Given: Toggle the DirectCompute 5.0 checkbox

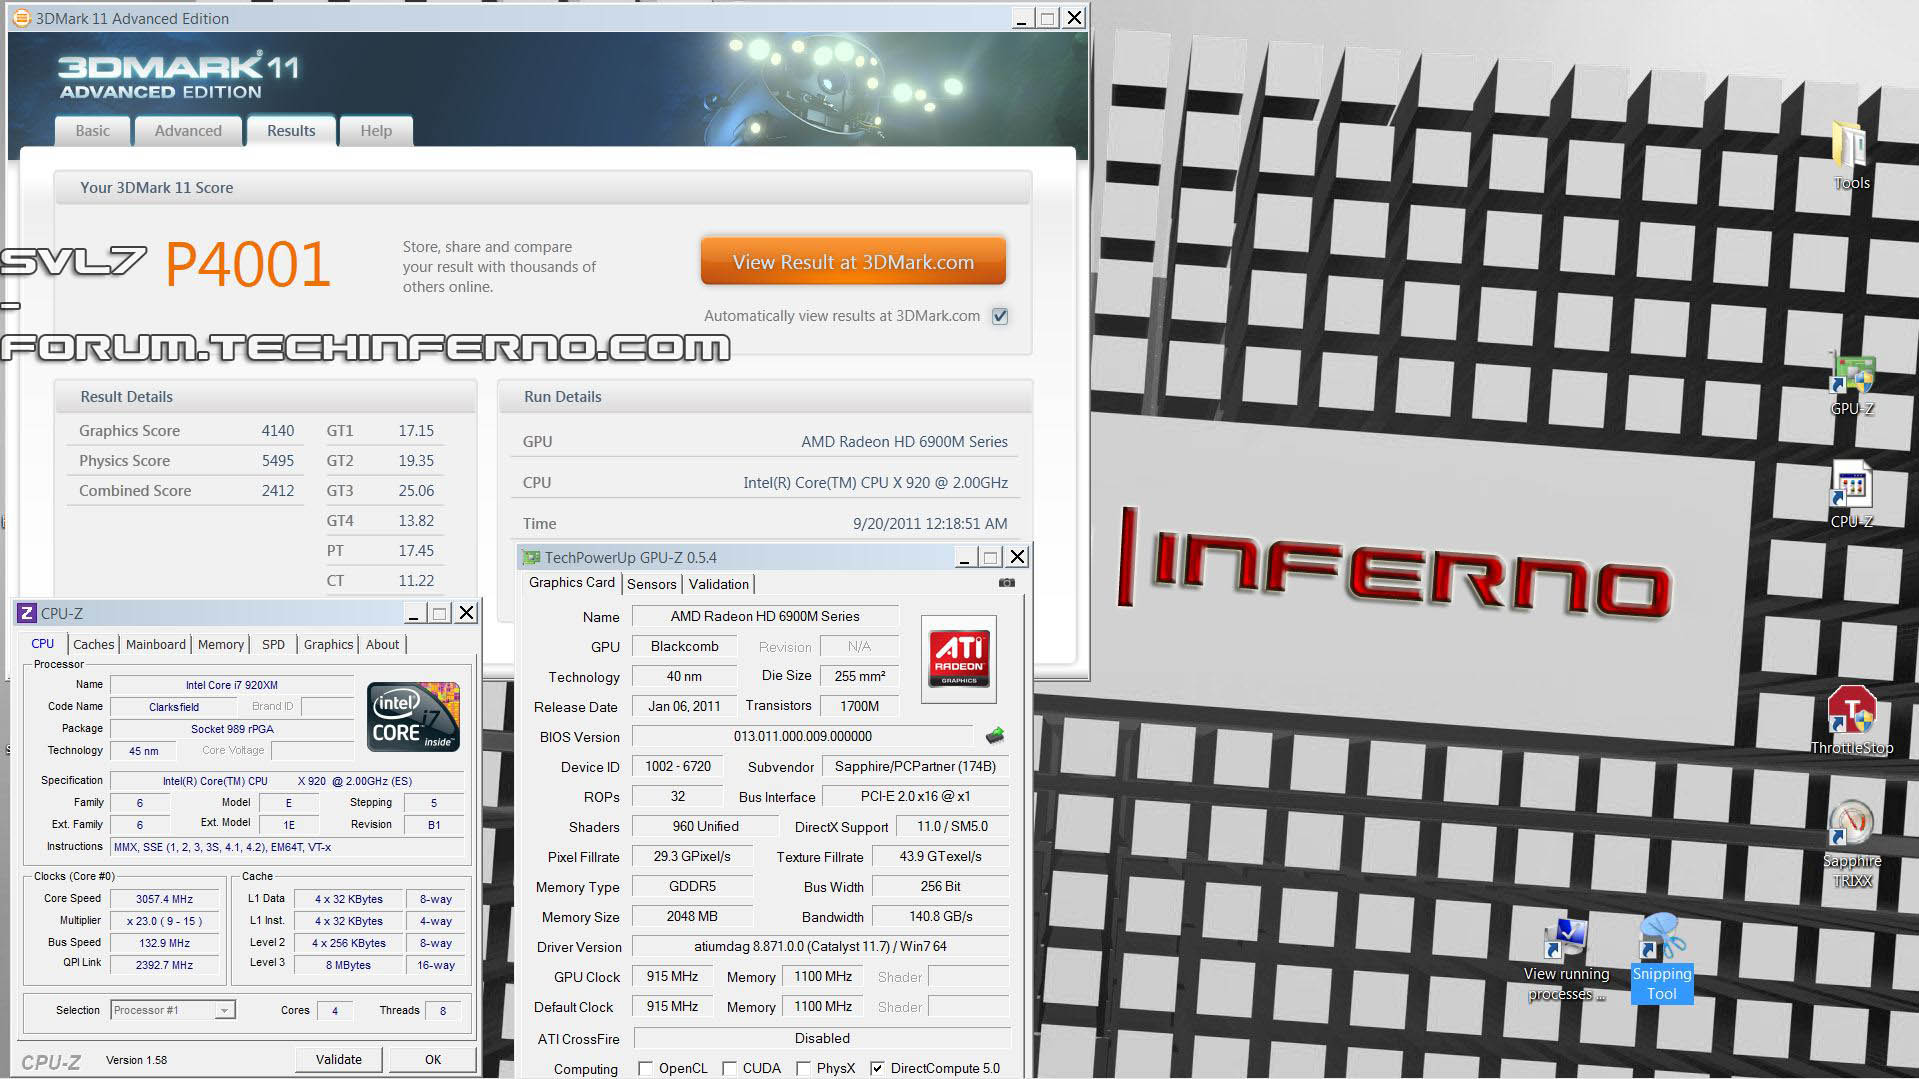Looking at the screenshot, I should 877,1068.
